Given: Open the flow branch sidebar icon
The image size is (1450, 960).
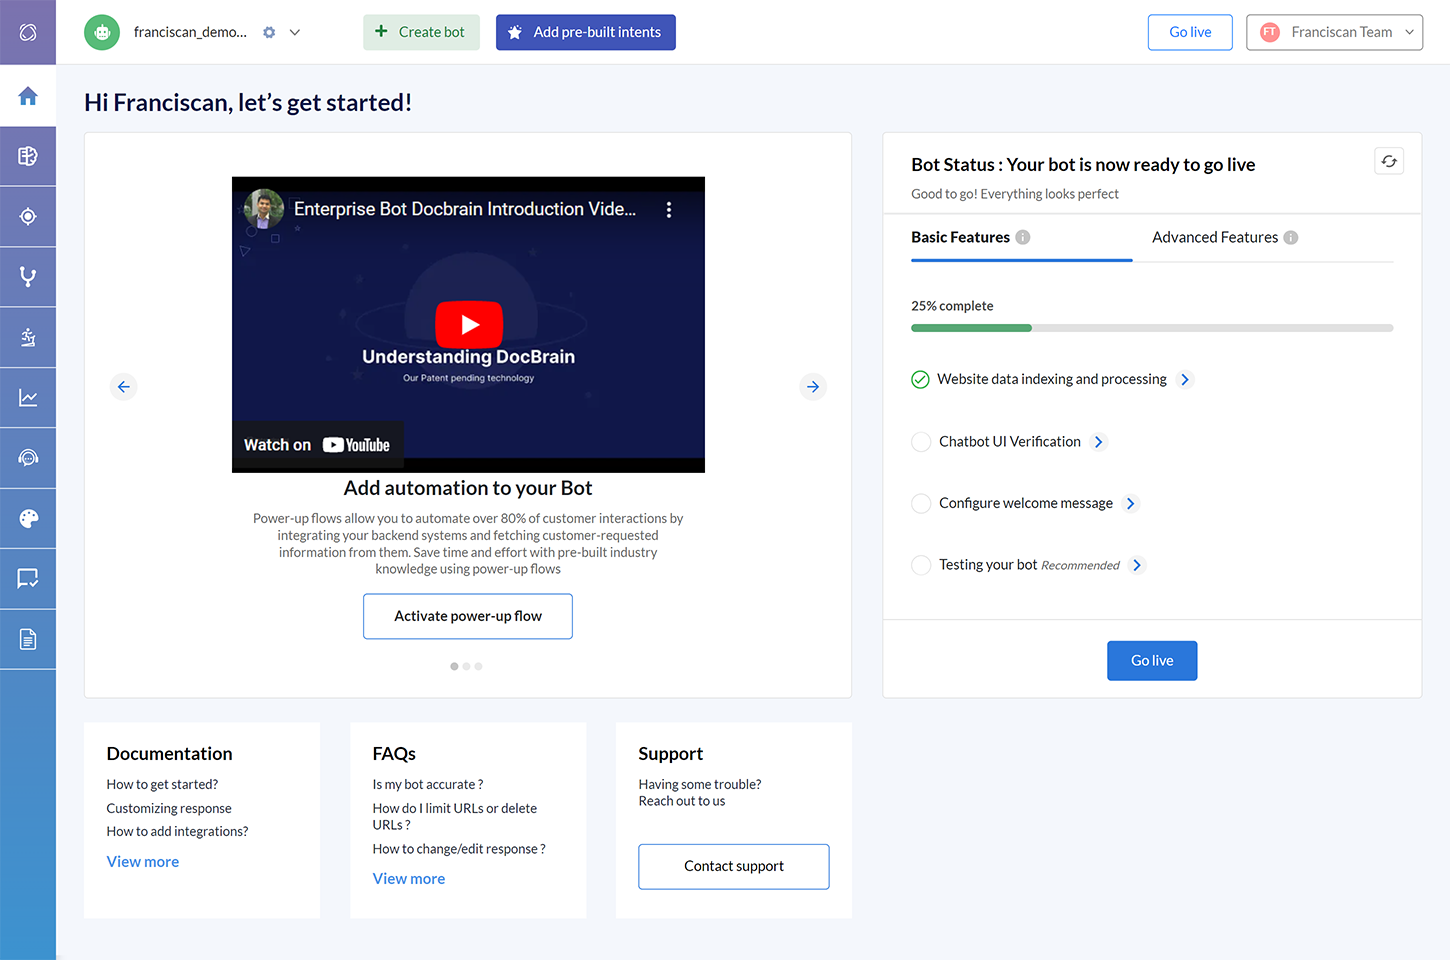Looking at the screenshot, I should point(28,277).
